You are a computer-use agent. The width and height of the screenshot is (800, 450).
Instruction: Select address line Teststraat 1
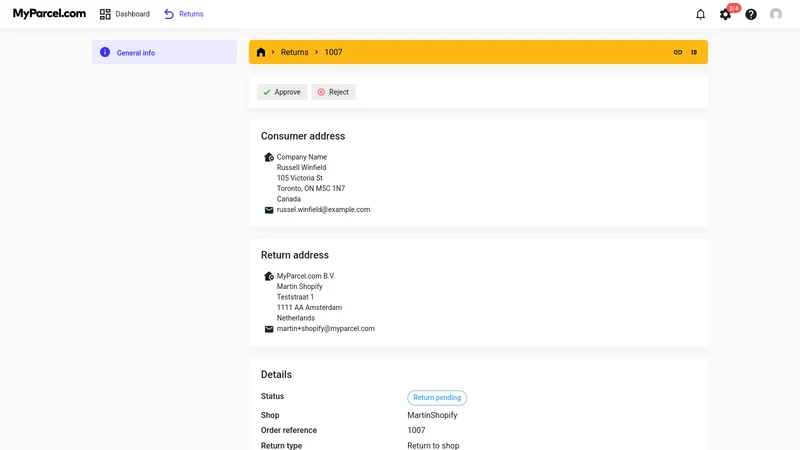[295, 297]
